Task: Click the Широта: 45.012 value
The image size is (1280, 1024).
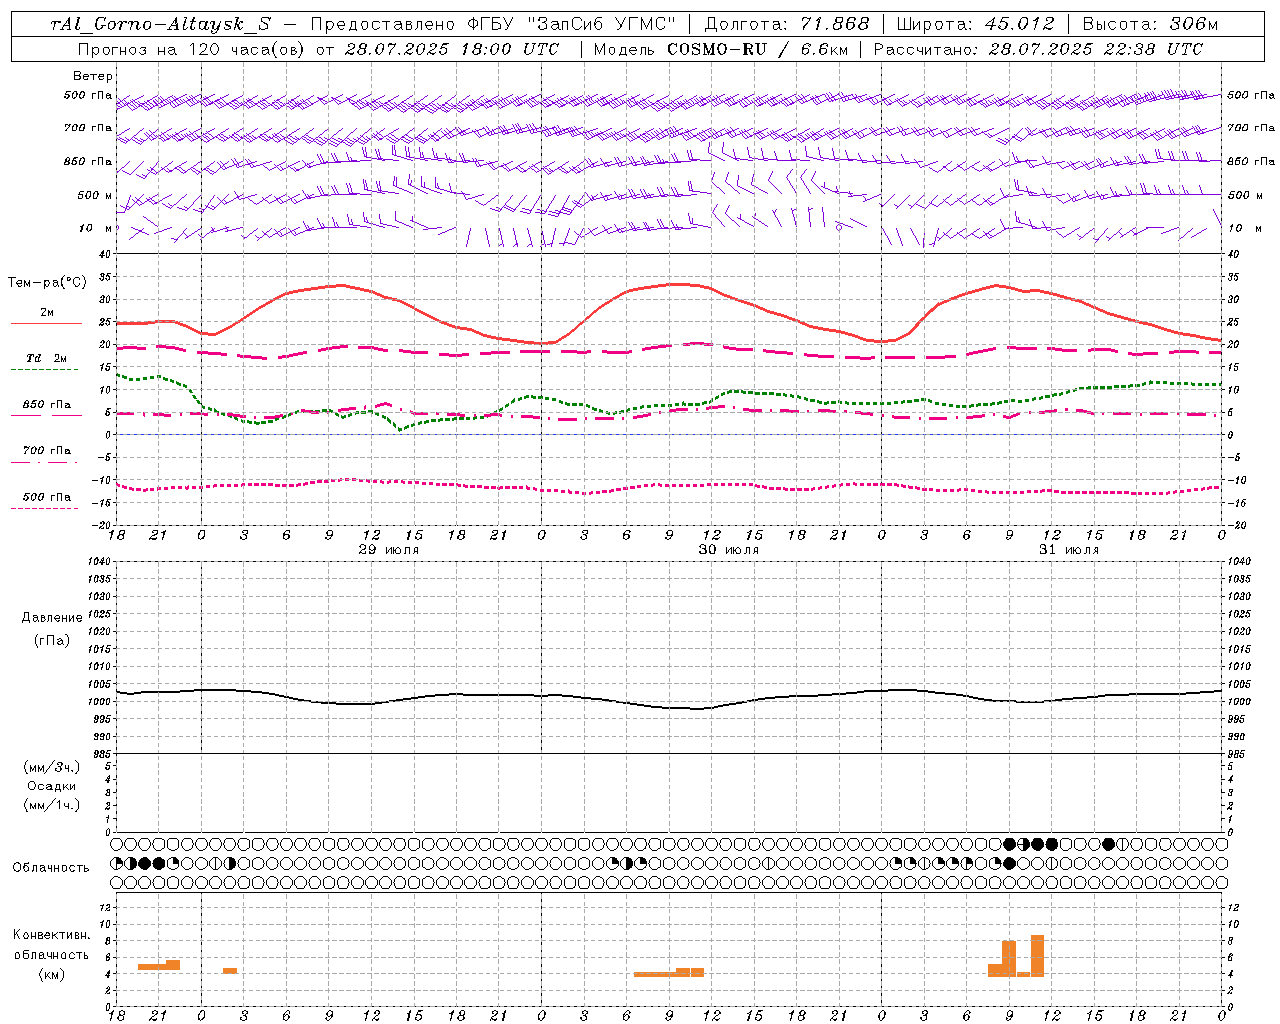Action: [975, 24]
